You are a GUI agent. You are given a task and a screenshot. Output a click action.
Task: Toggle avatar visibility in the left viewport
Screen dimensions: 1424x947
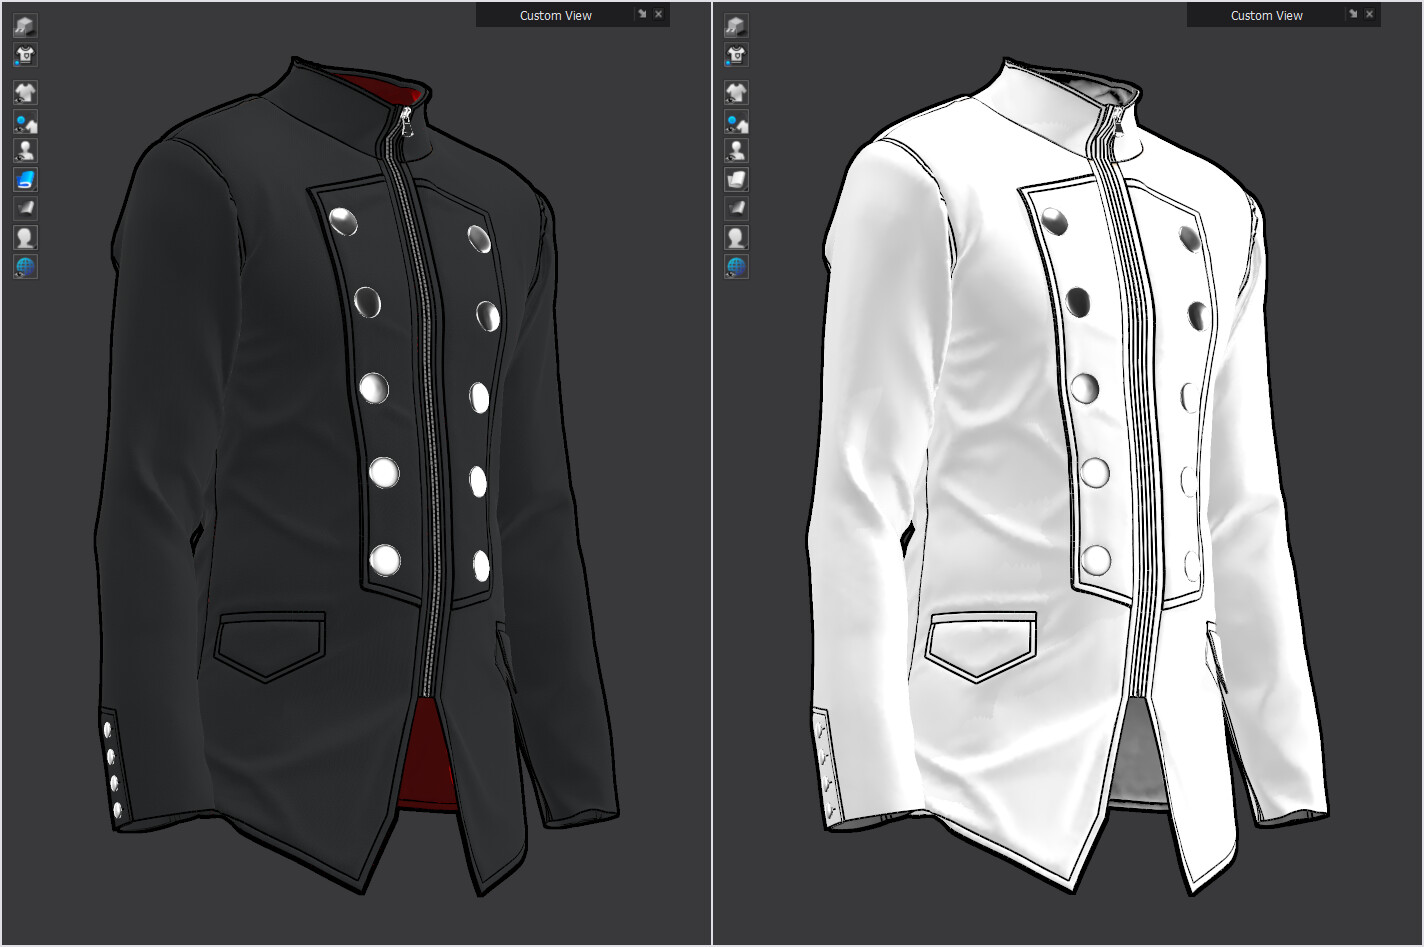(25, 150)
